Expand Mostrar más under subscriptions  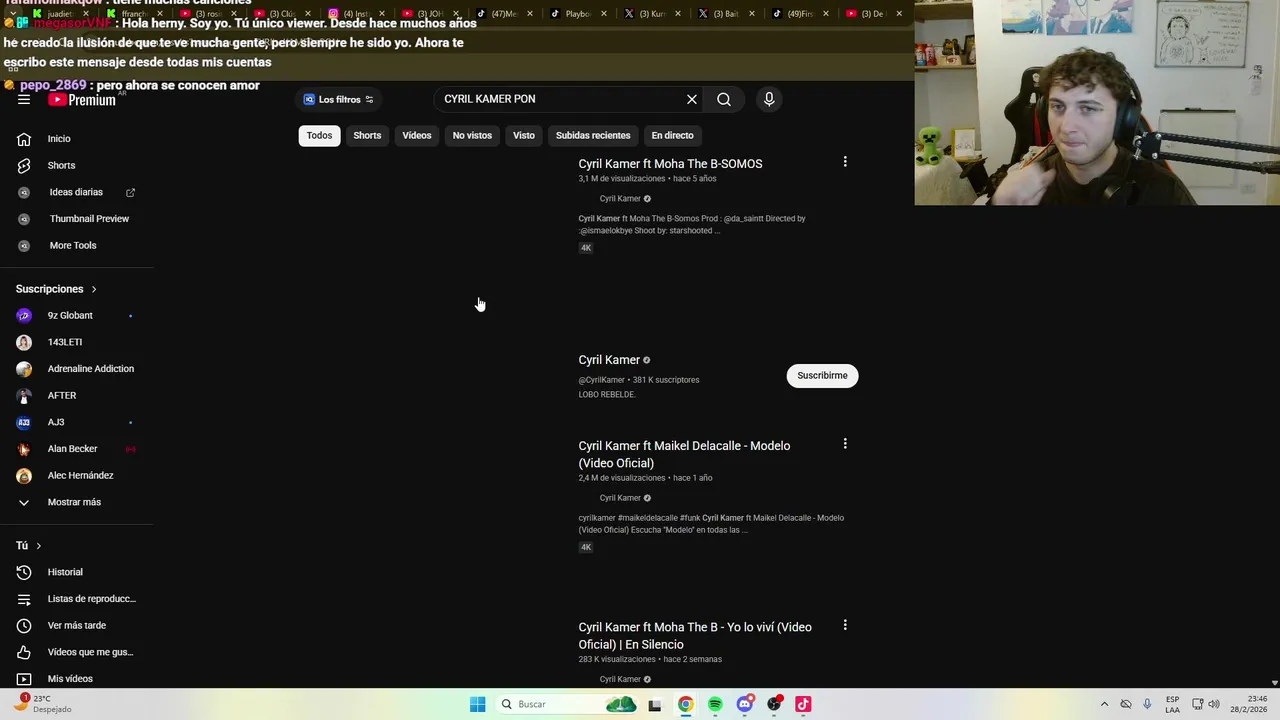click(74, 502)
